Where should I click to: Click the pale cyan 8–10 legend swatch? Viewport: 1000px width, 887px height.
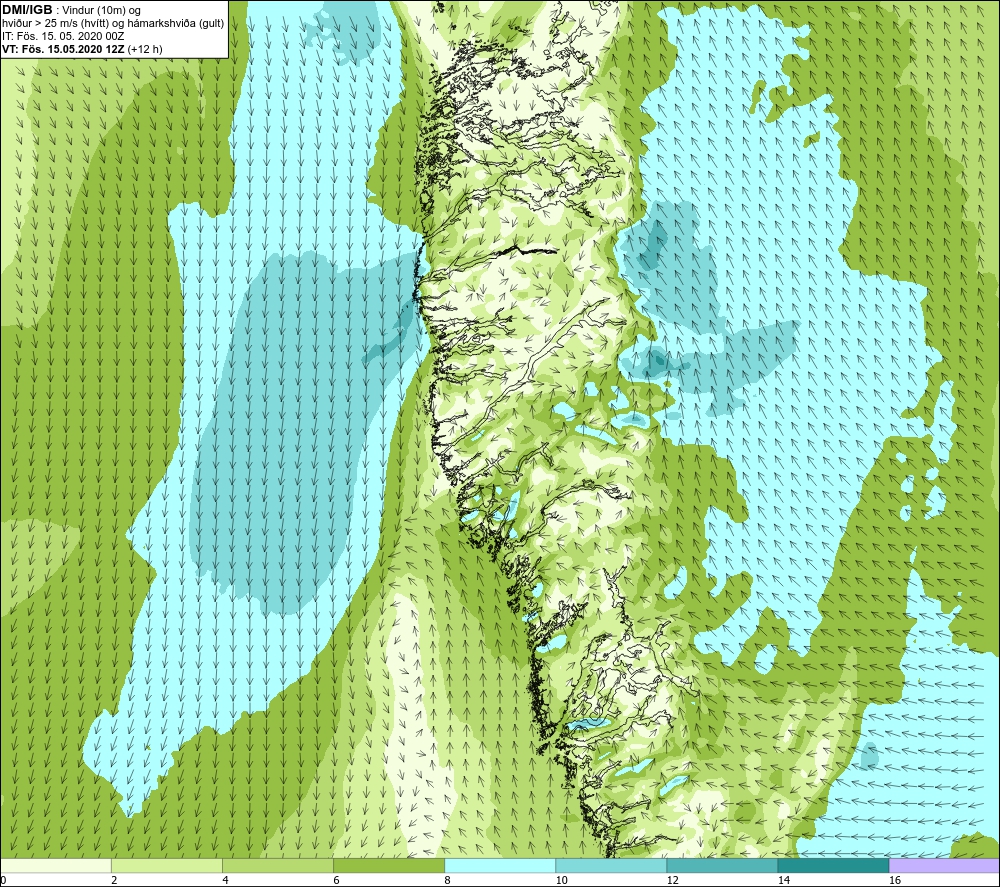tap(500, 865)
